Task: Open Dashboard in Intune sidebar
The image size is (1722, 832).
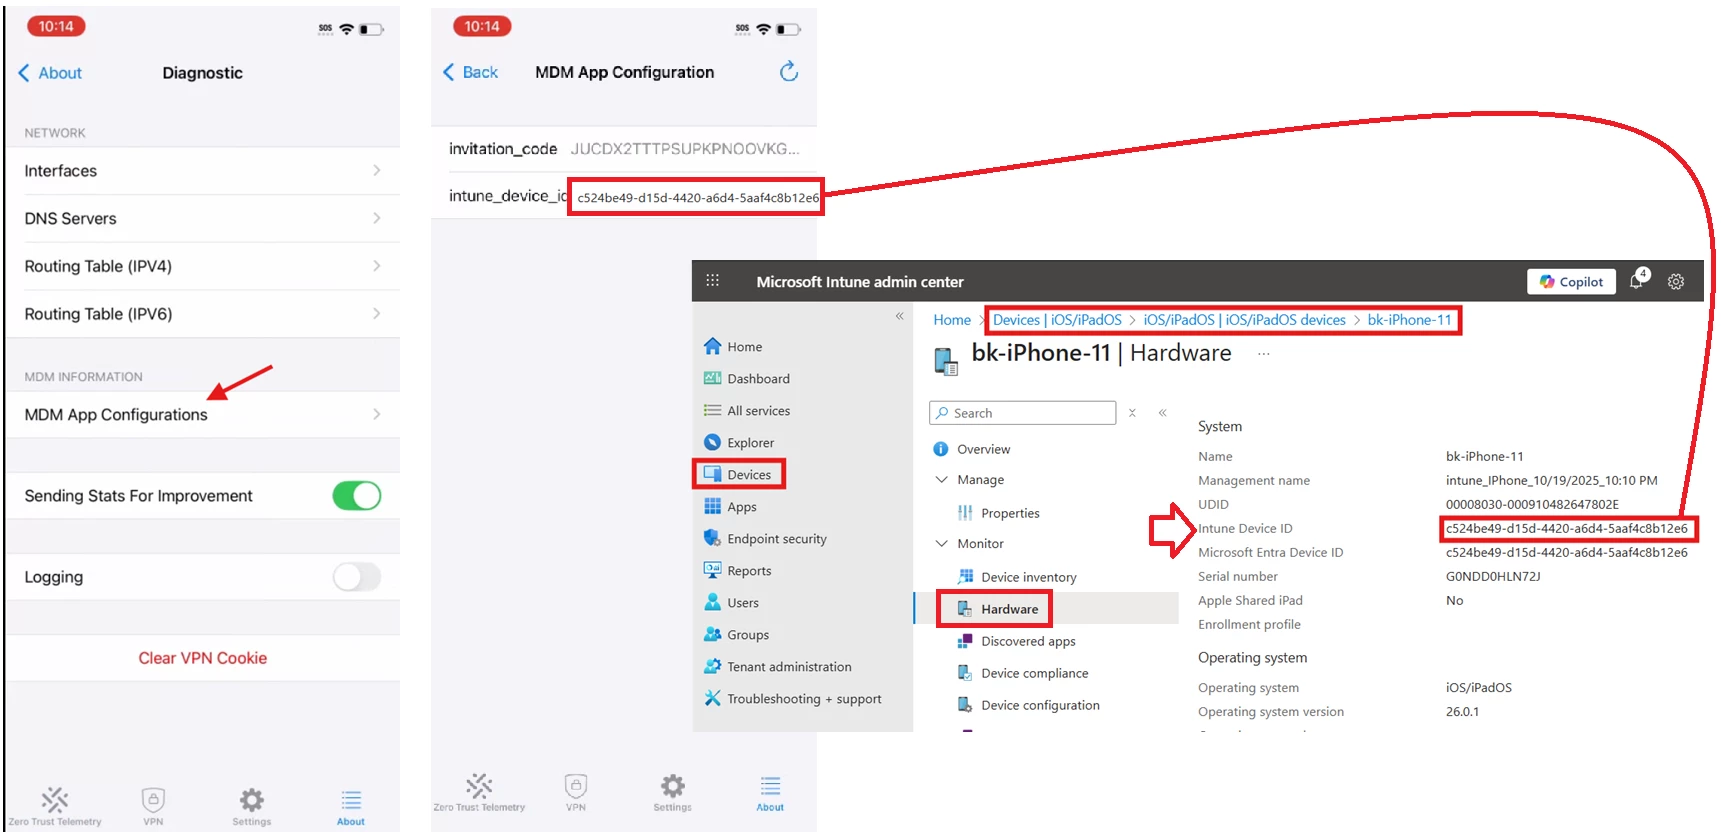Action: click(747, 379)
